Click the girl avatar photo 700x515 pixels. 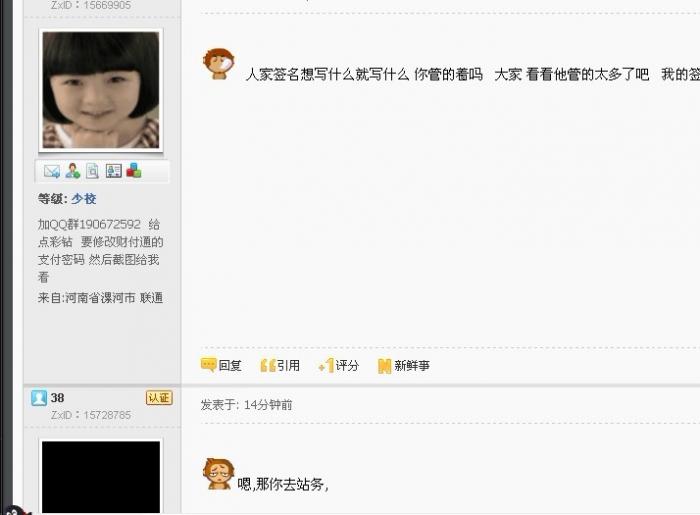click(101, 90)
